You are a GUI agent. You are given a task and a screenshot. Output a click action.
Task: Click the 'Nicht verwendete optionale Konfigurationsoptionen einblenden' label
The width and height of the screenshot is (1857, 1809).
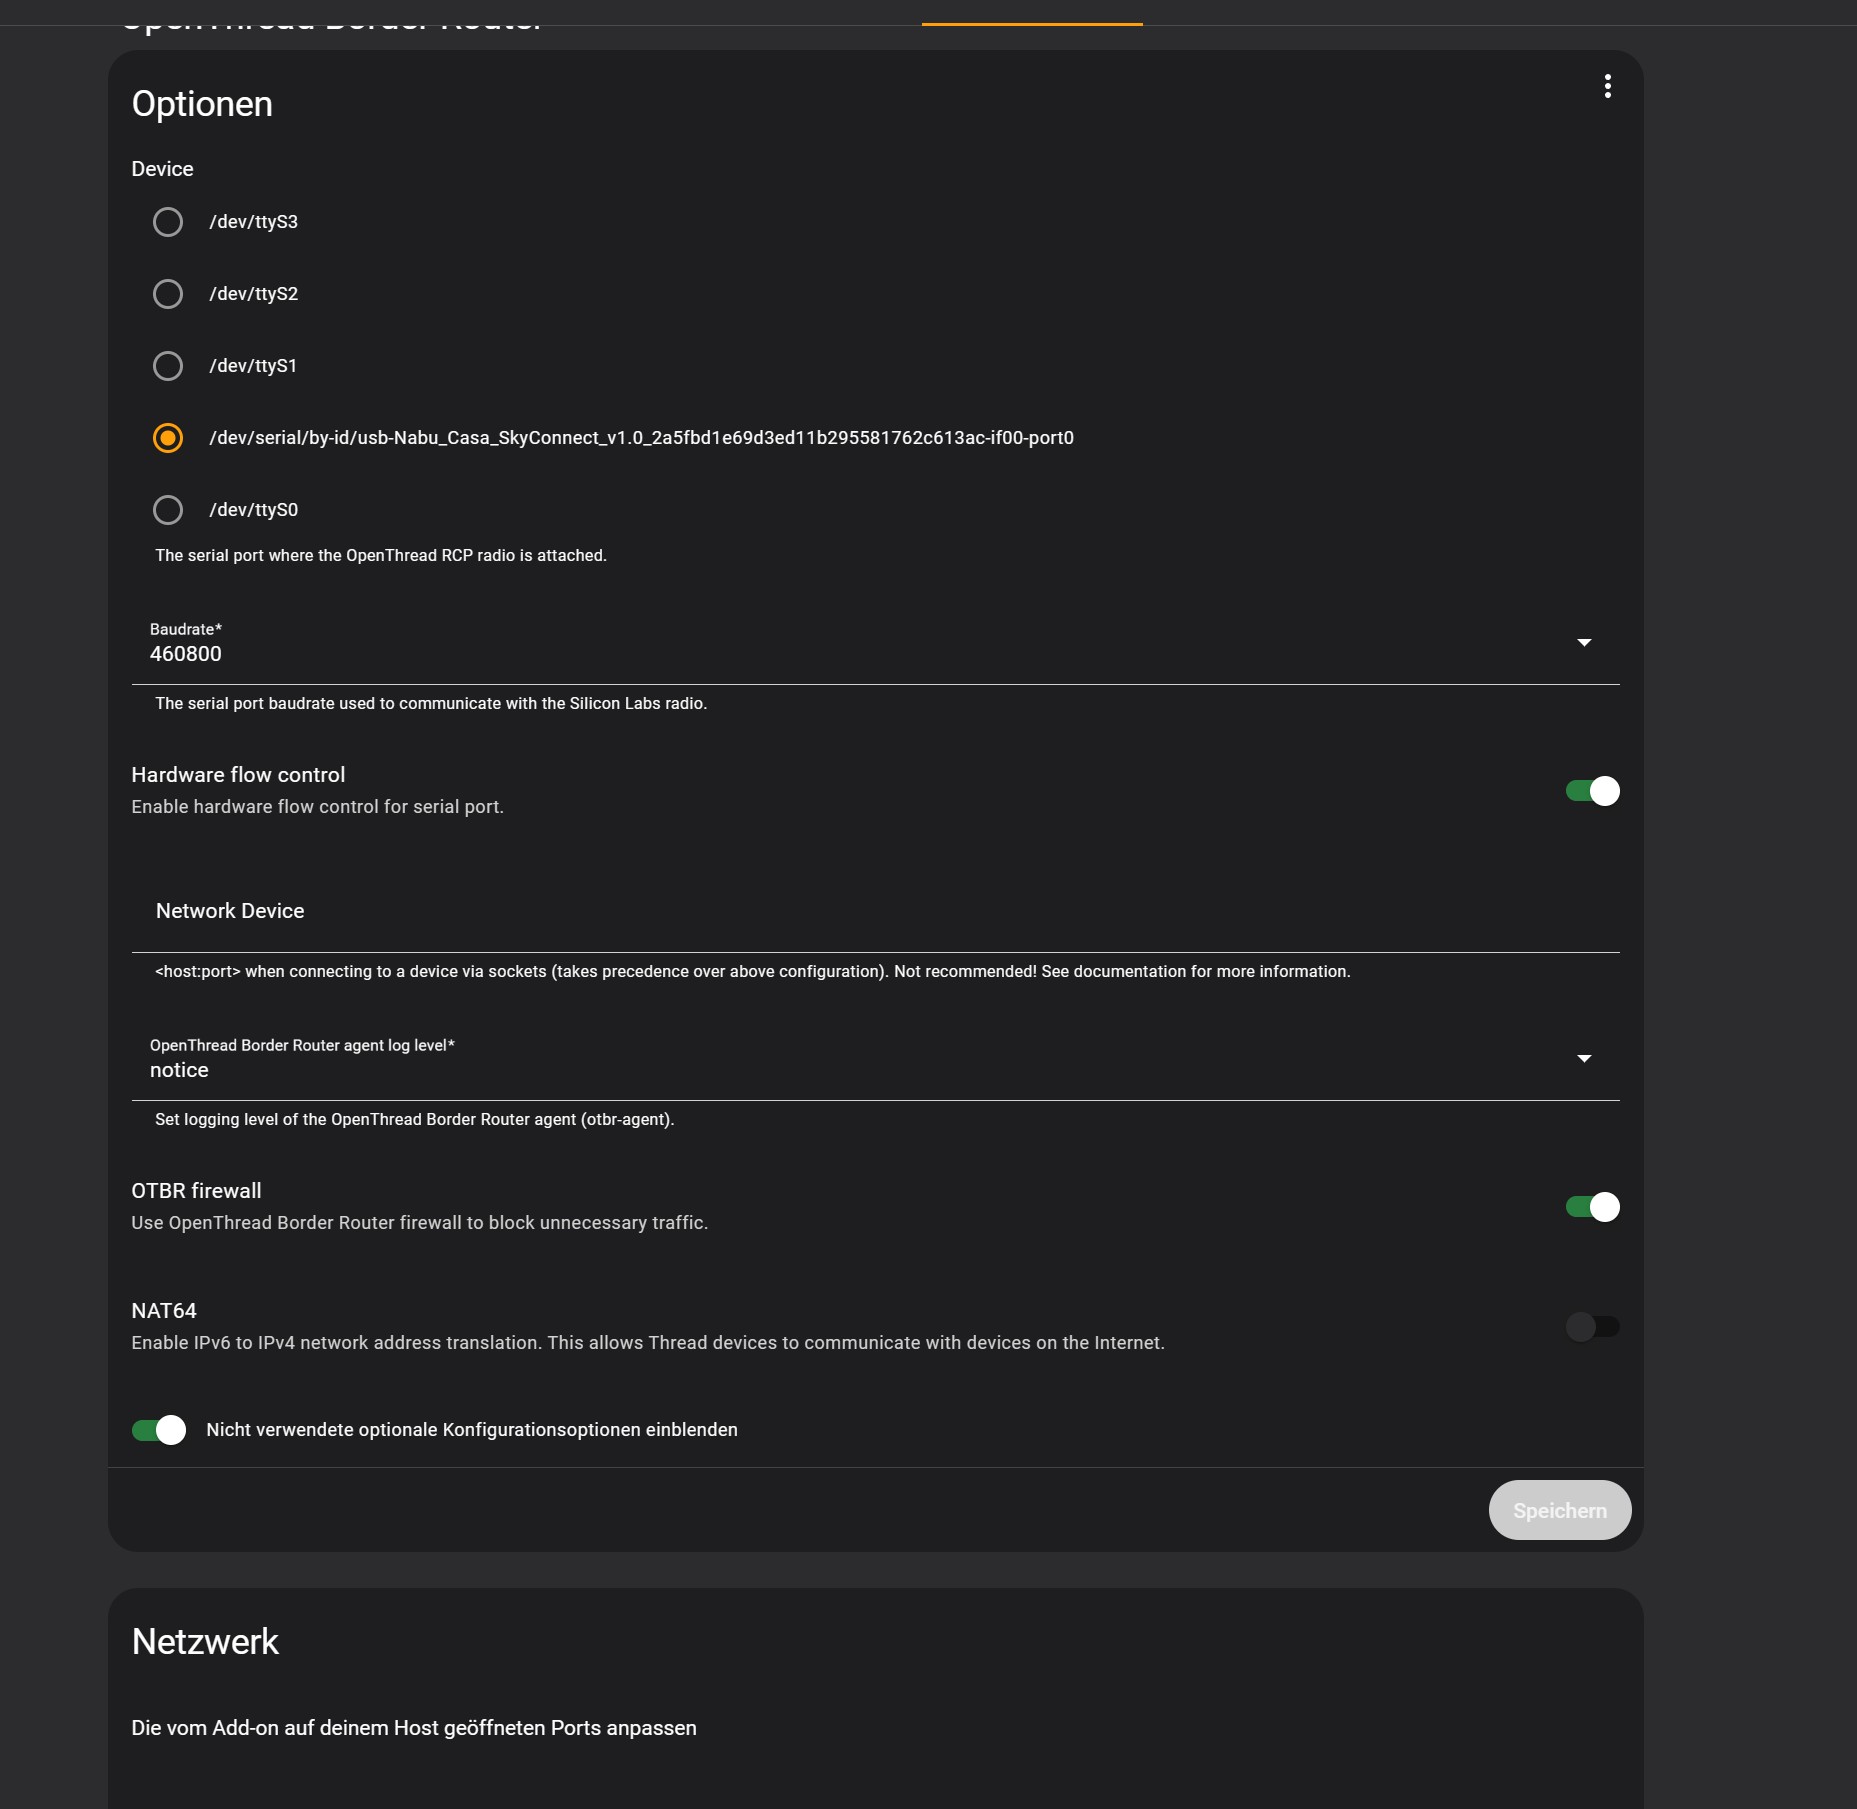(x=472, y=1430)
